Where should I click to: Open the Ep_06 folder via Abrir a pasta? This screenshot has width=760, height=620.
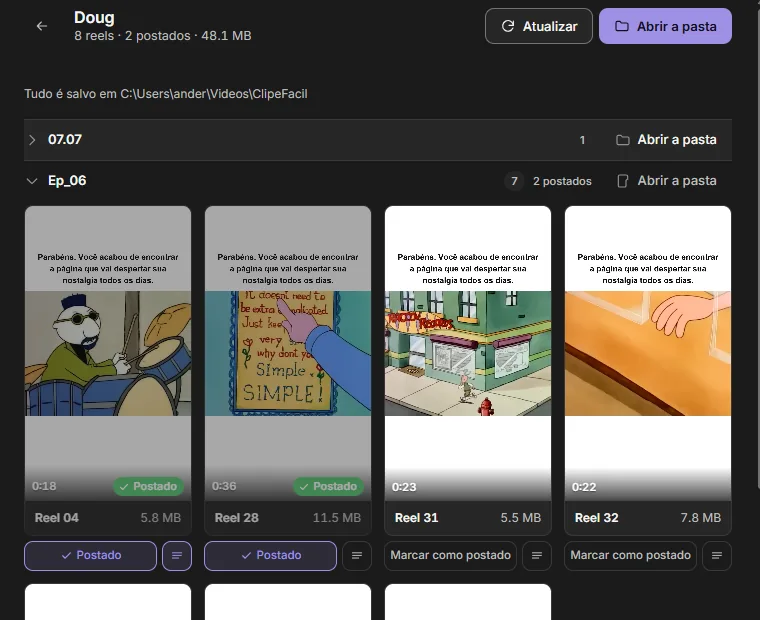(666, 181)
